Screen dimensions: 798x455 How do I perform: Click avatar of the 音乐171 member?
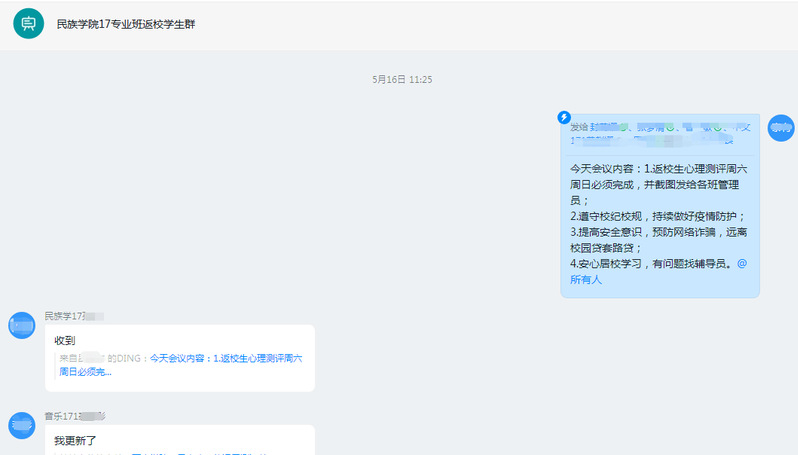click(22, 425)
